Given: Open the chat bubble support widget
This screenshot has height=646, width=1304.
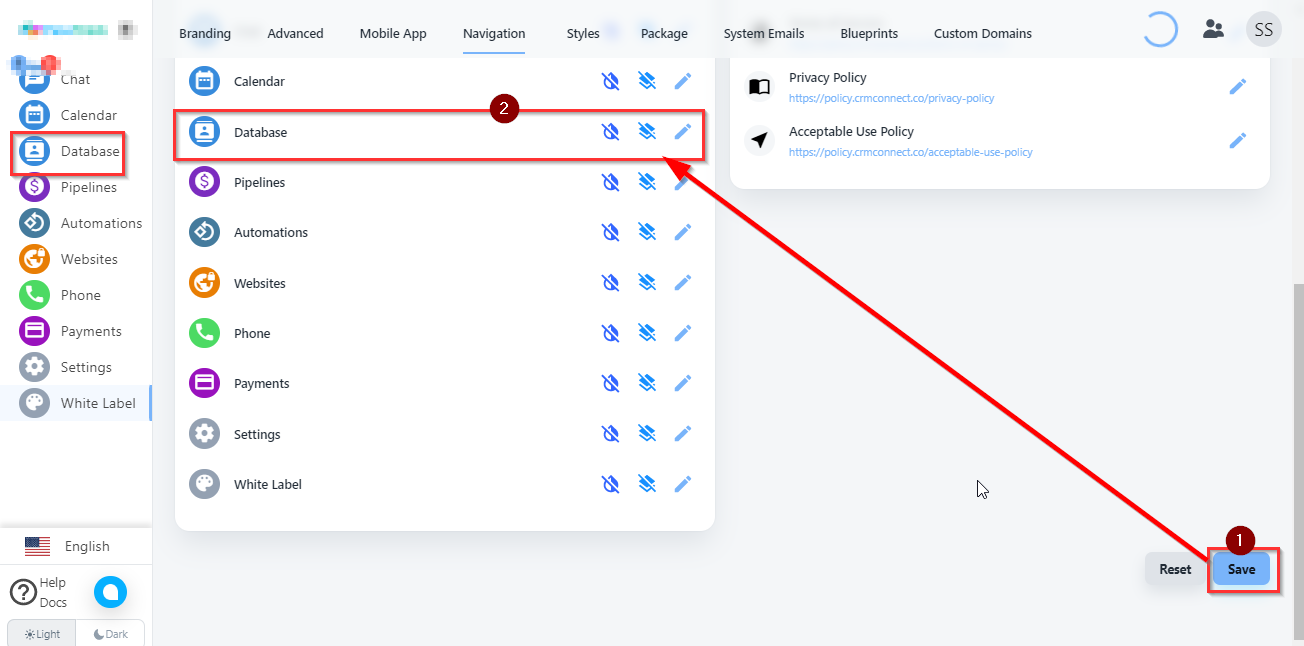Looking at the screenshot, I should pyautogui.click(x=110, y=592).
